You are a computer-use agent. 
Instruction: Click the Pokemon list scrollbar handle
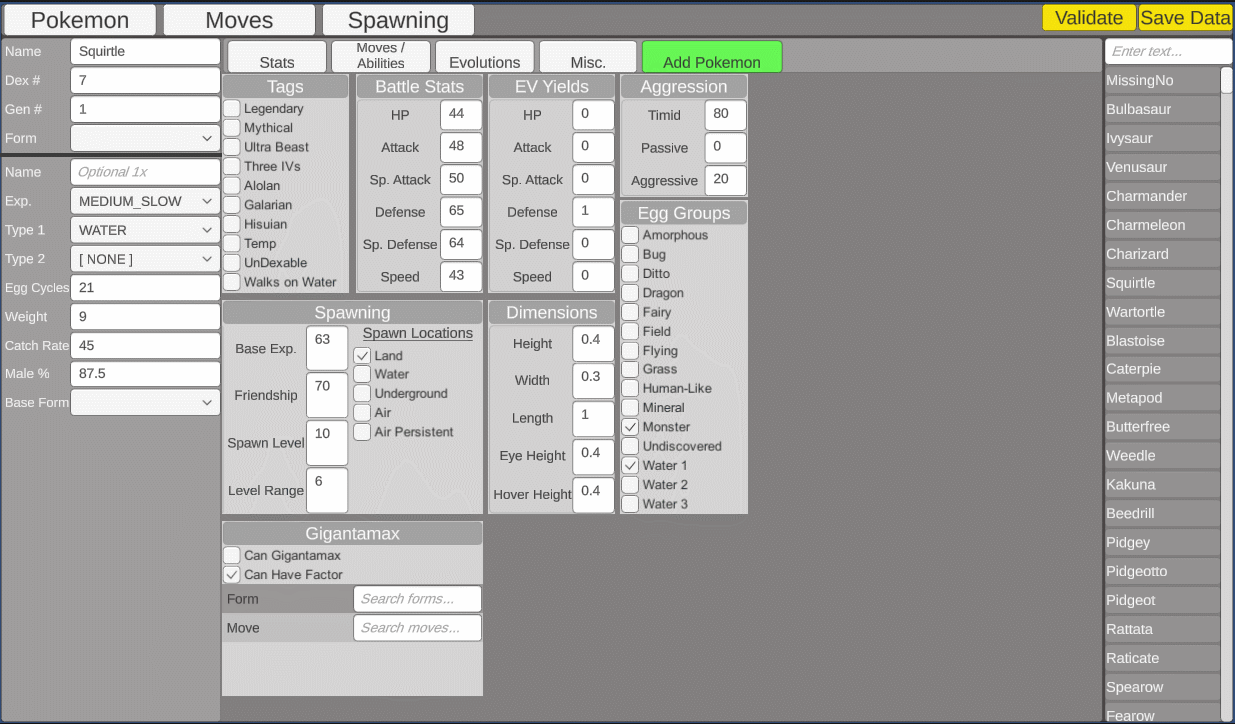point(1226,81)
